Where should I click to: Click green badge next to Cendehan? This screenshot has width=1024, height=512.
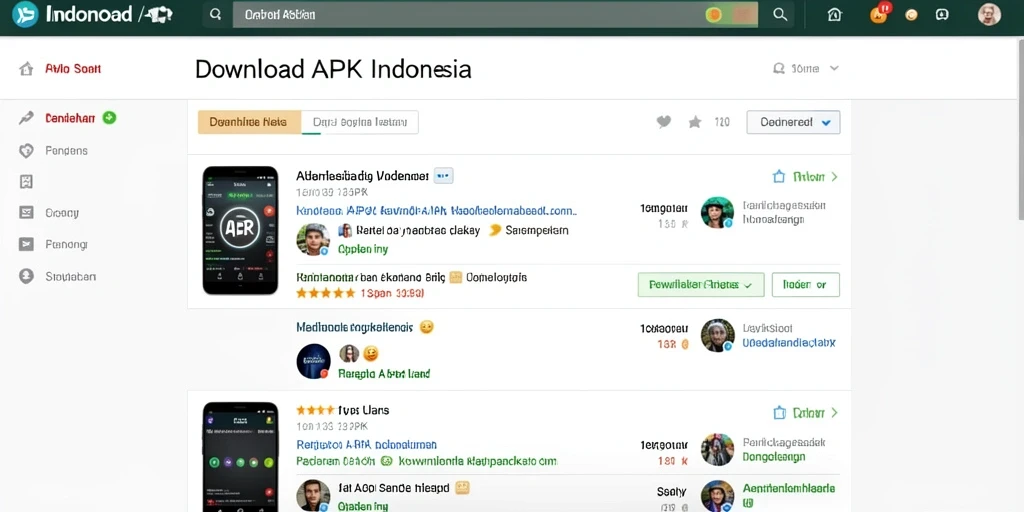(x=109, y=118)
